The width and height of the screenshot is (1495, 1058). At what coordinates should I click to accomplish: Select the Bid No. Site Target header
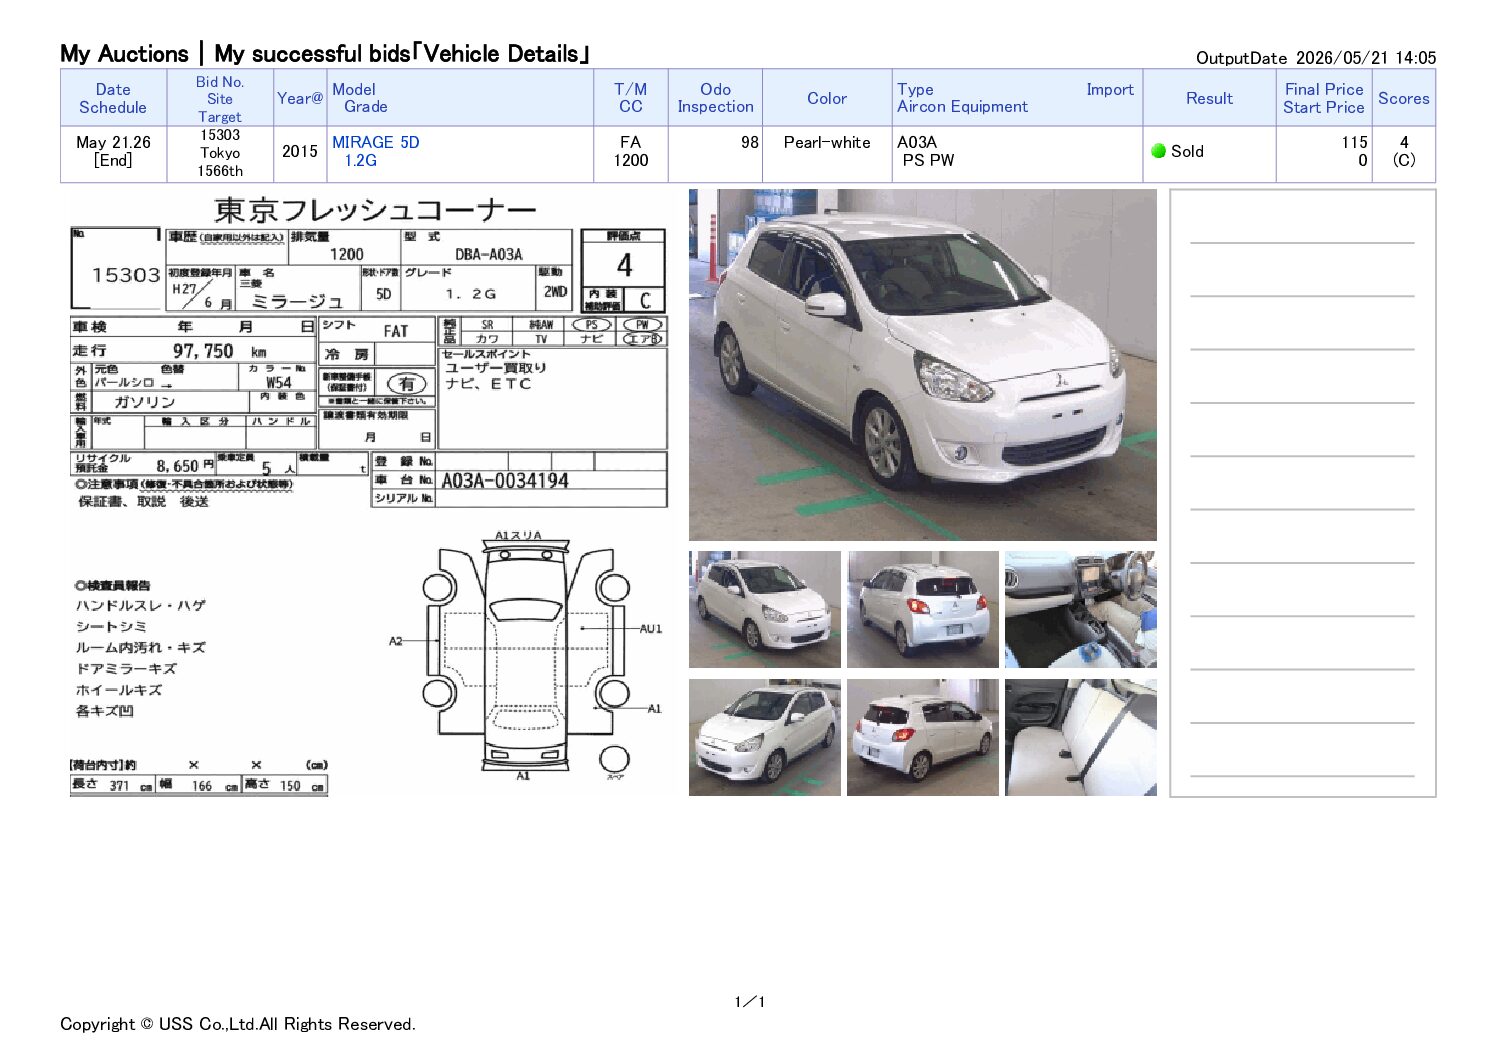tap(220, 98)
